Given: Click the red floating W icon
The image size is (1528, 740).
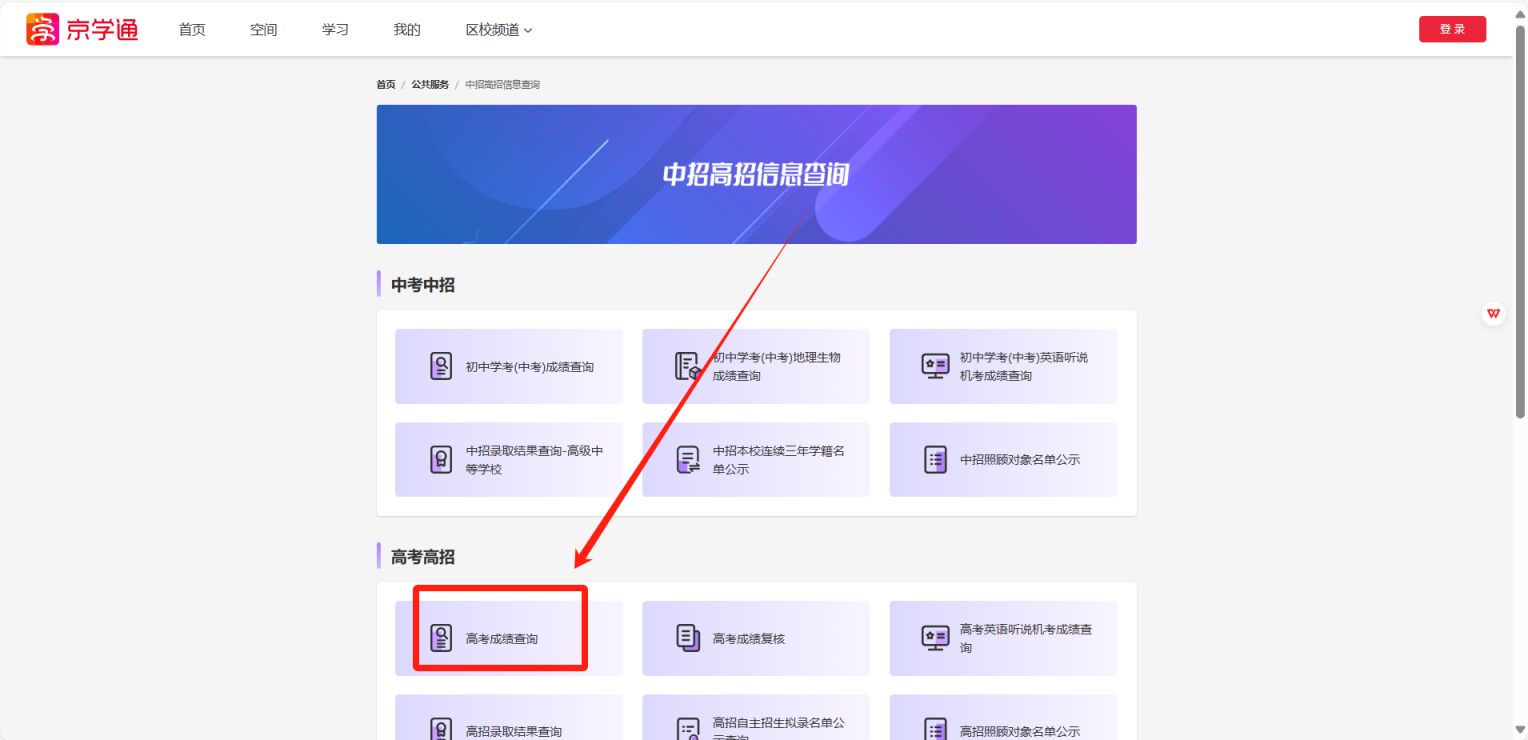Looking at the screenshot, I should pos(1493,314).
